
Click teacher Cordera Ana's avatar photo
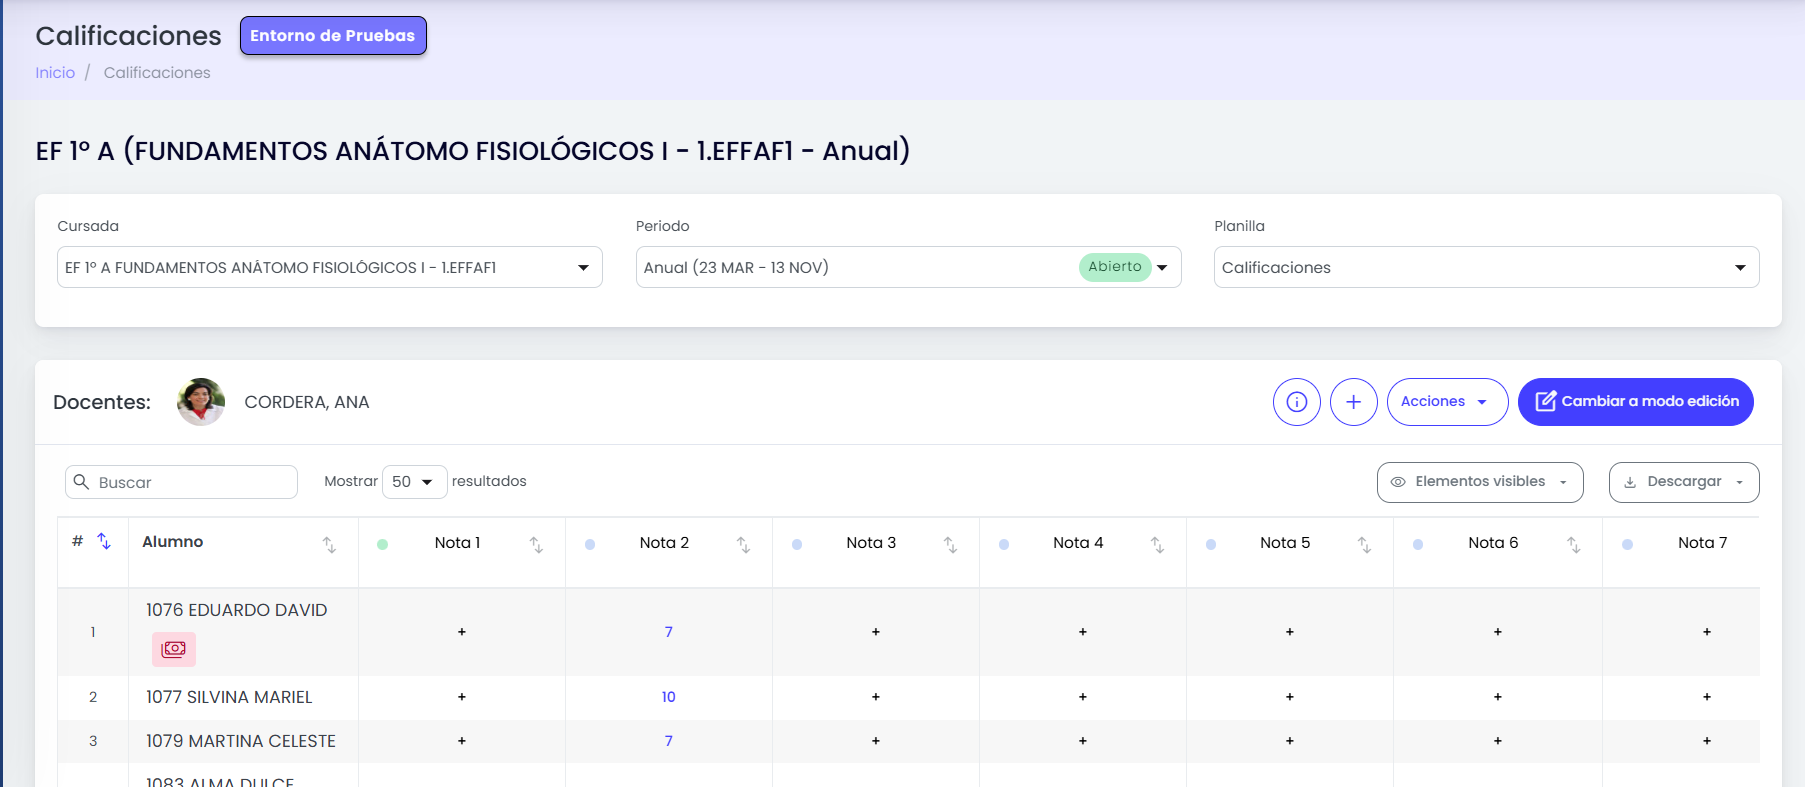[201, 402]
